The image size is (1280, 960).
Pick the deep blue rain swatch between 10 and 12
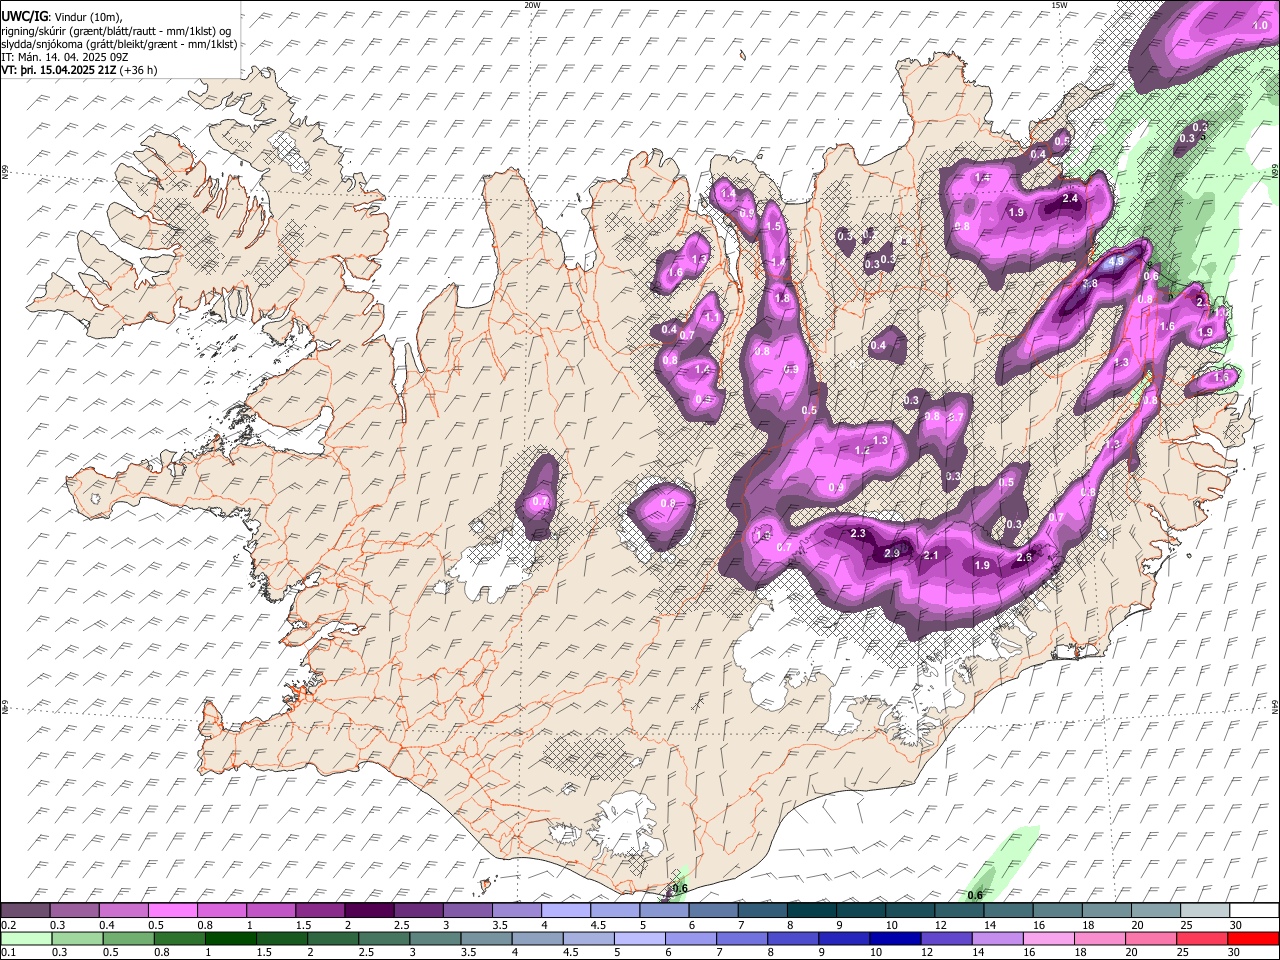(896, 939)
